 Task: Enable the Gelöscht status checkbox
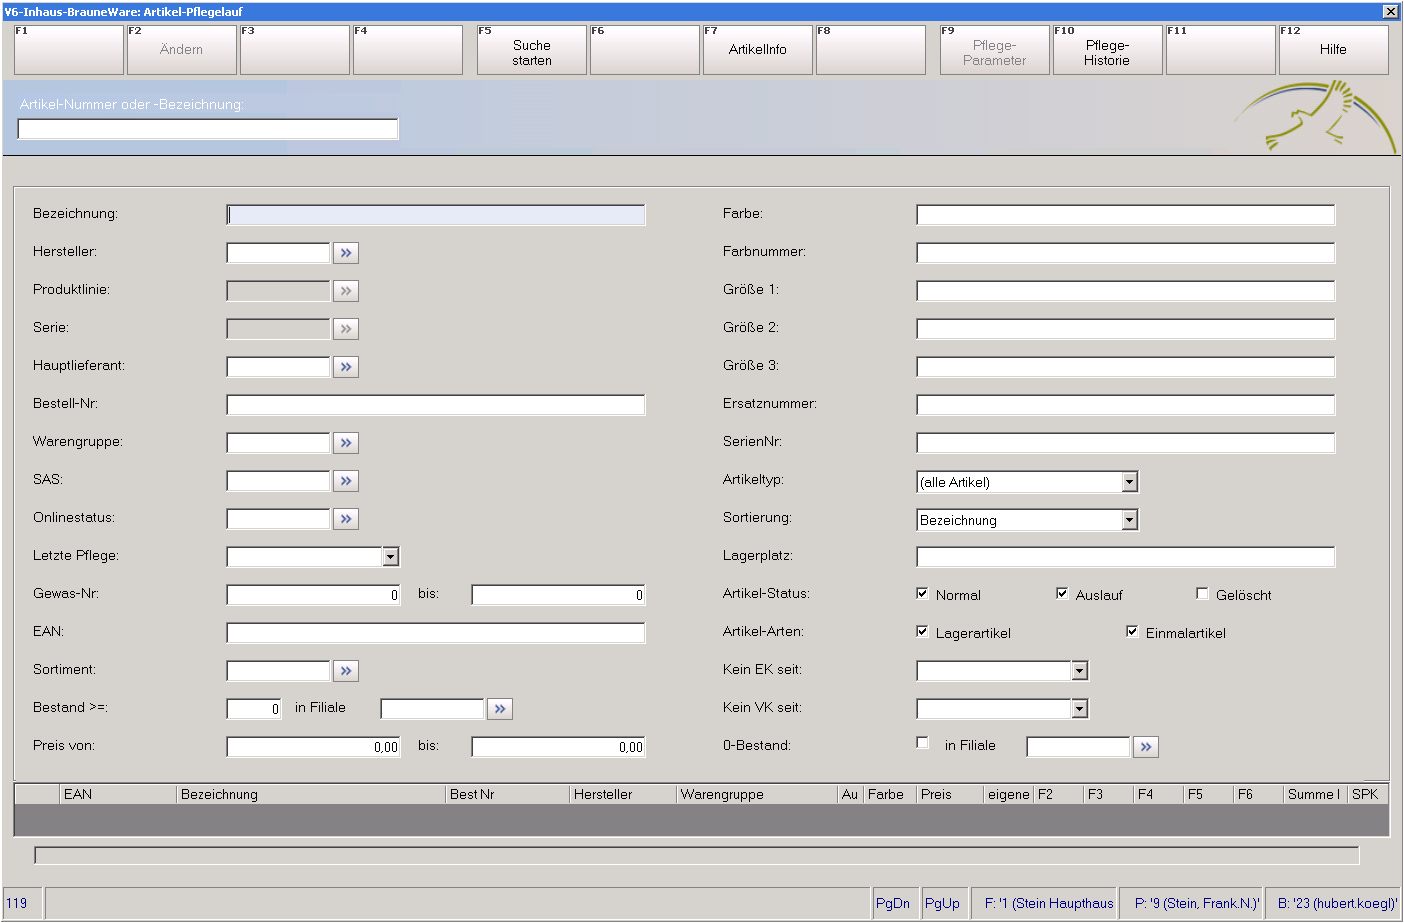[x=1202, y=594]
